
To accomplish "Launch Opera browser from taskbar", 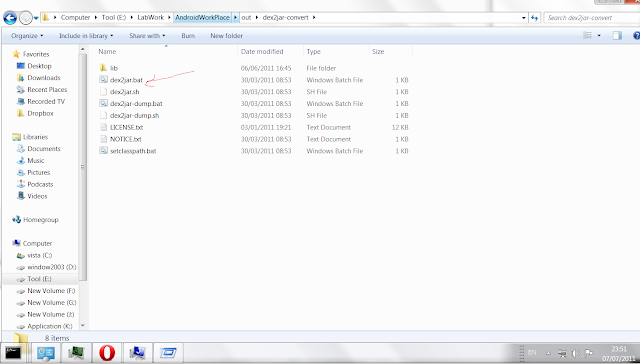I will [x=107, y=353].
